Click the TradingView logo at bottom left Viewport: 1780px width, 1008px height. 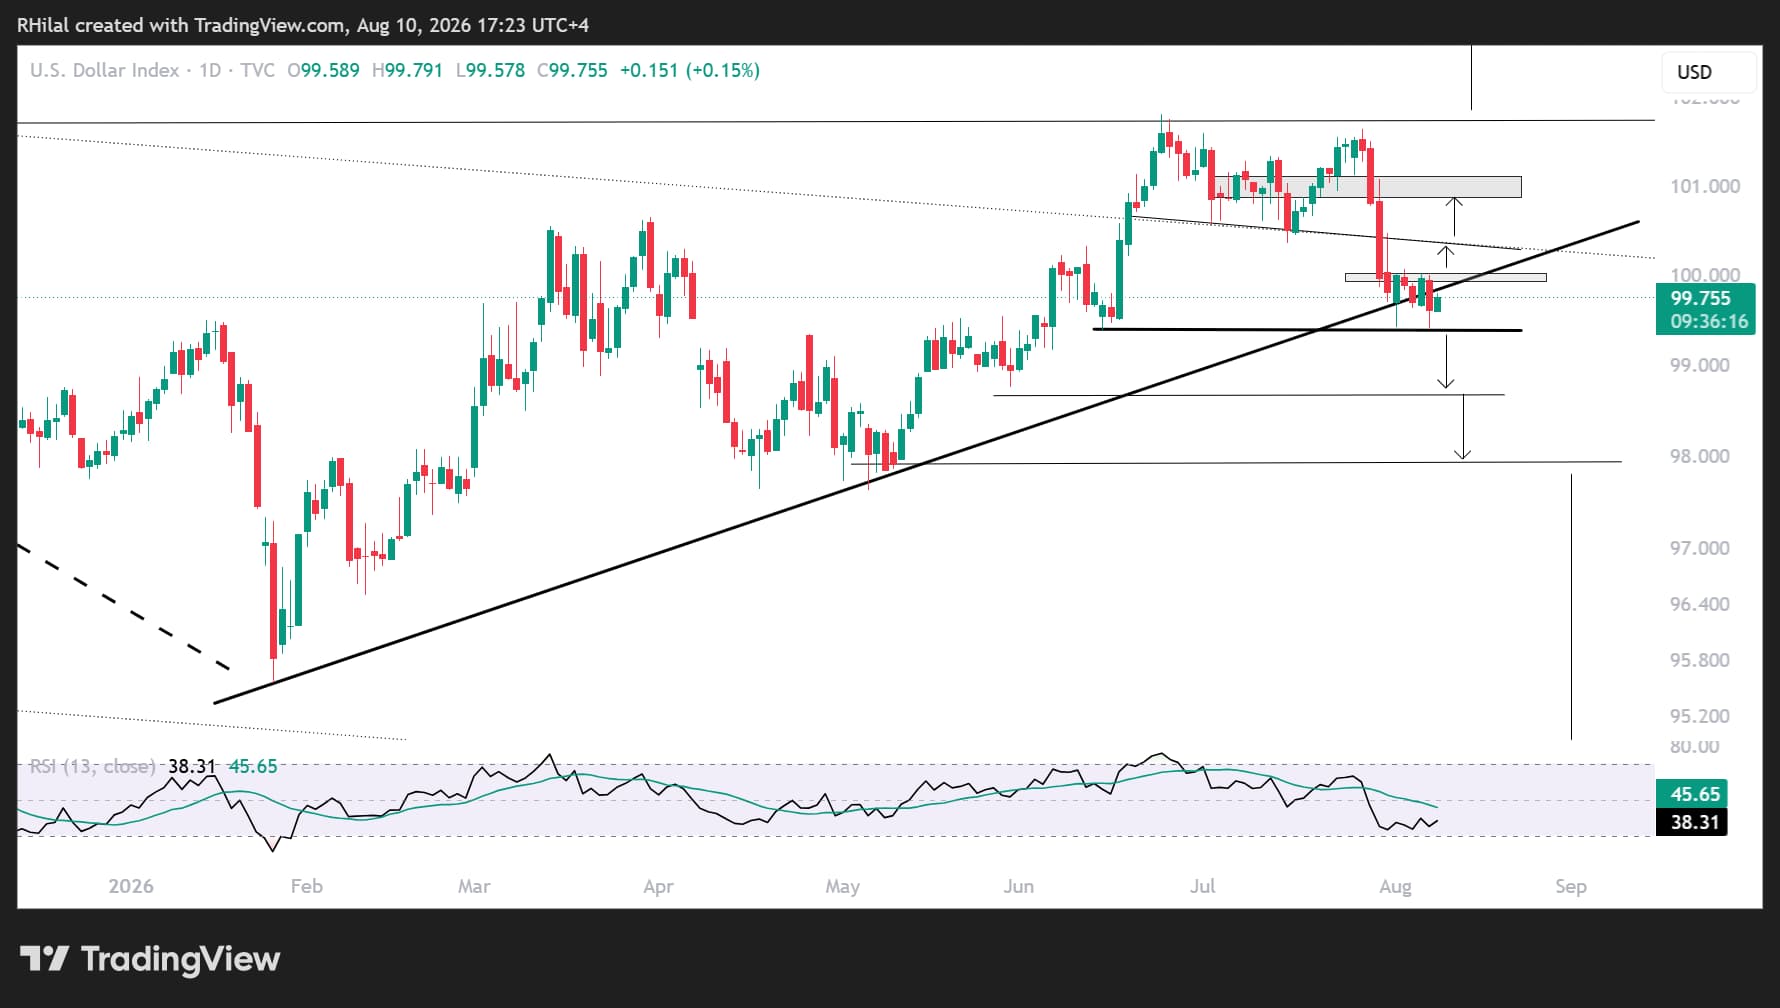click(x=150, y=959)
